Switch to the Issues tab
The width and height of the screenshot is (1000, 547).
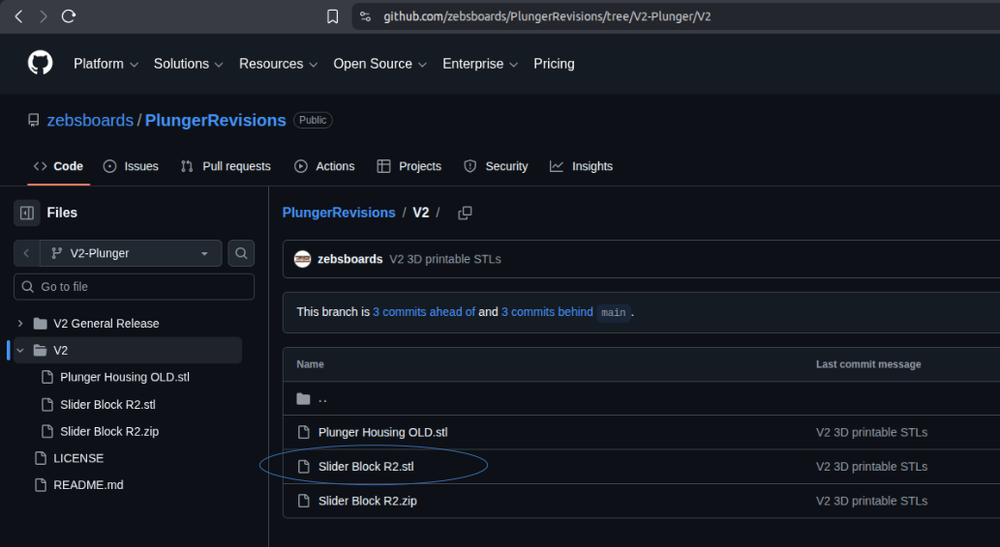[x=131, y=166]
